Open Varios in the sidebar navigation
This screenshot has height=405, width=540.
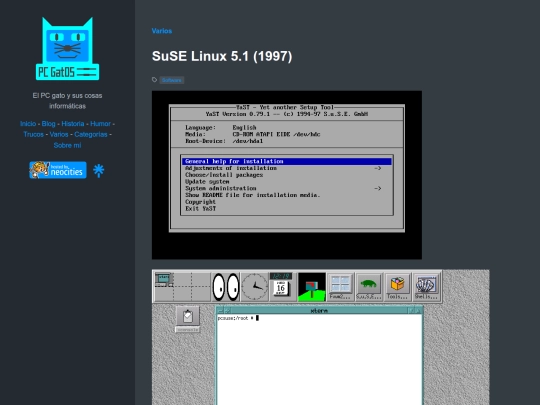coord(59,134)
